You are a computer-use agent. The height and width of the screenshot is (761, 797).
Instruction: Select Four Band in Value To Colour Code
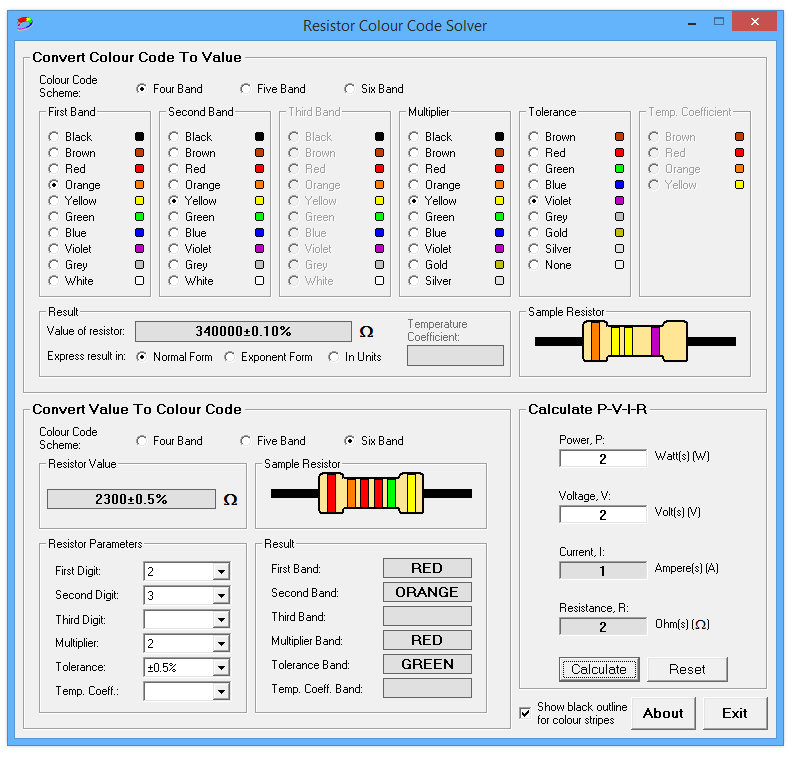tap(169, 441)
